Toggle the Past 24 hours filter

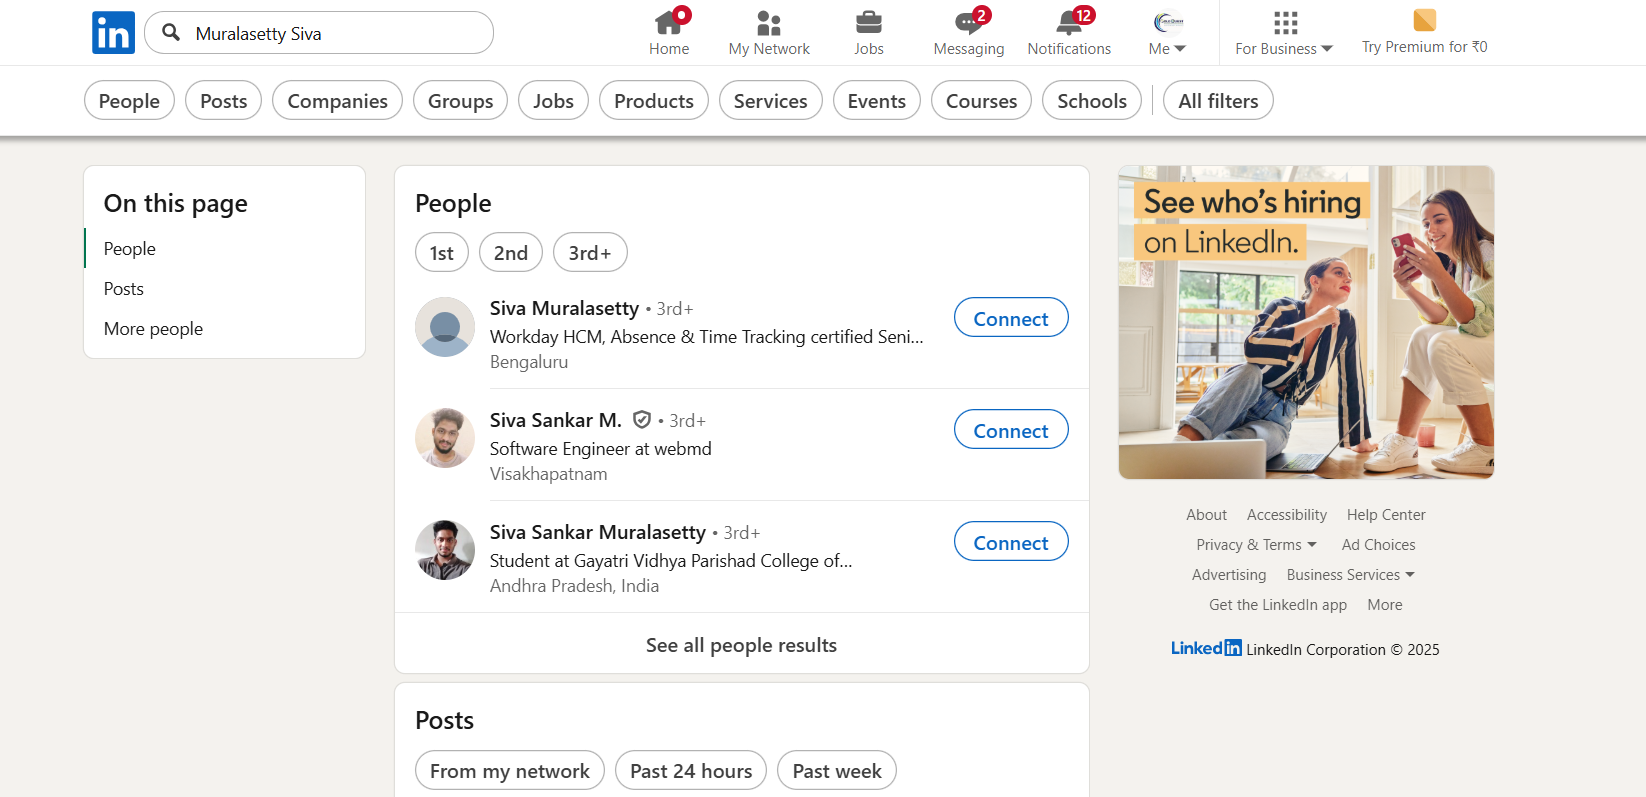point(691,771)
